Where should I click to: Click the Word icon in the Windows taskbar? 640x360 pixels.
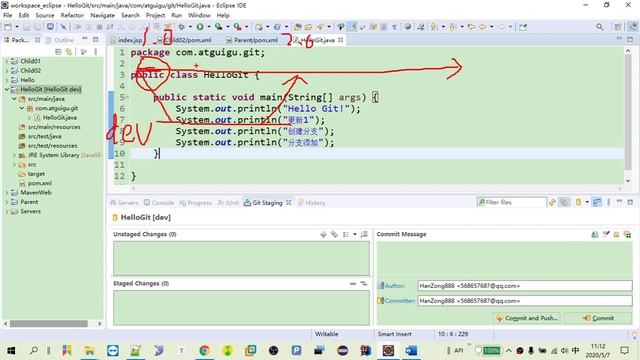(x=411, y=350)
